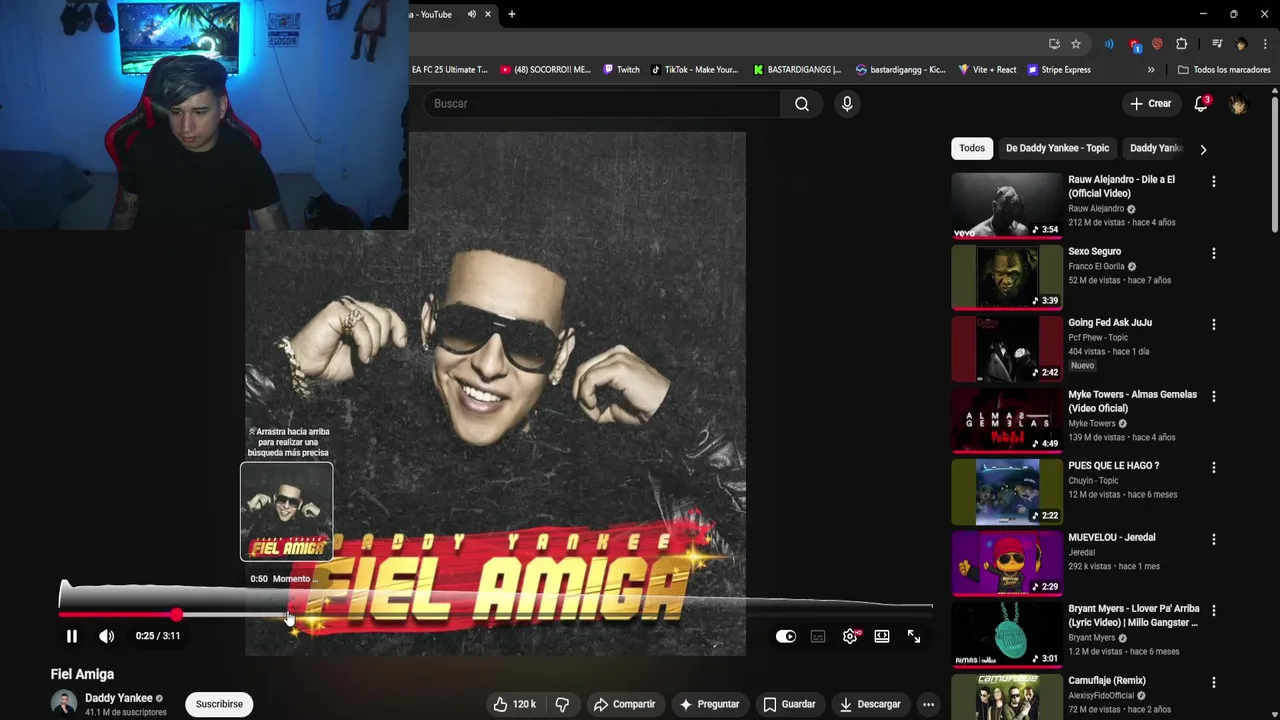Start voice search with microphone icon
The height and width of the screenshot is (720, 1280).
pos(847,104)
